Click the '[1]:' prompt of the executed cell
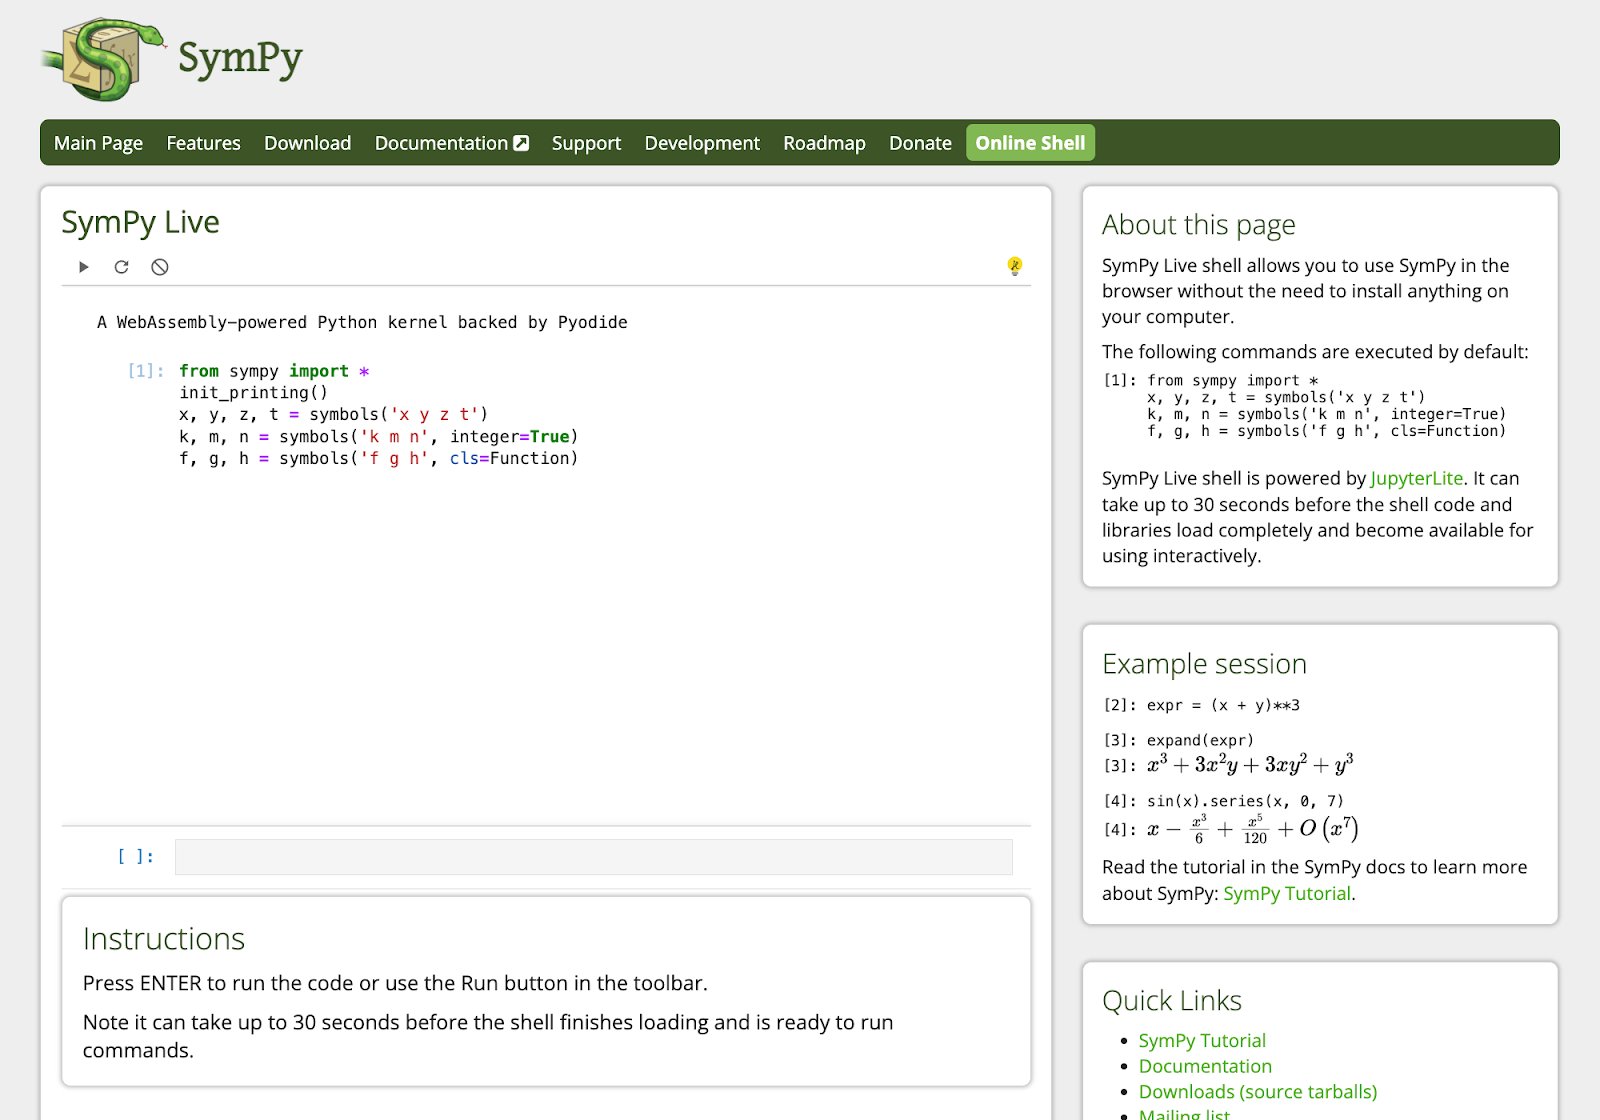 [145, 371]
